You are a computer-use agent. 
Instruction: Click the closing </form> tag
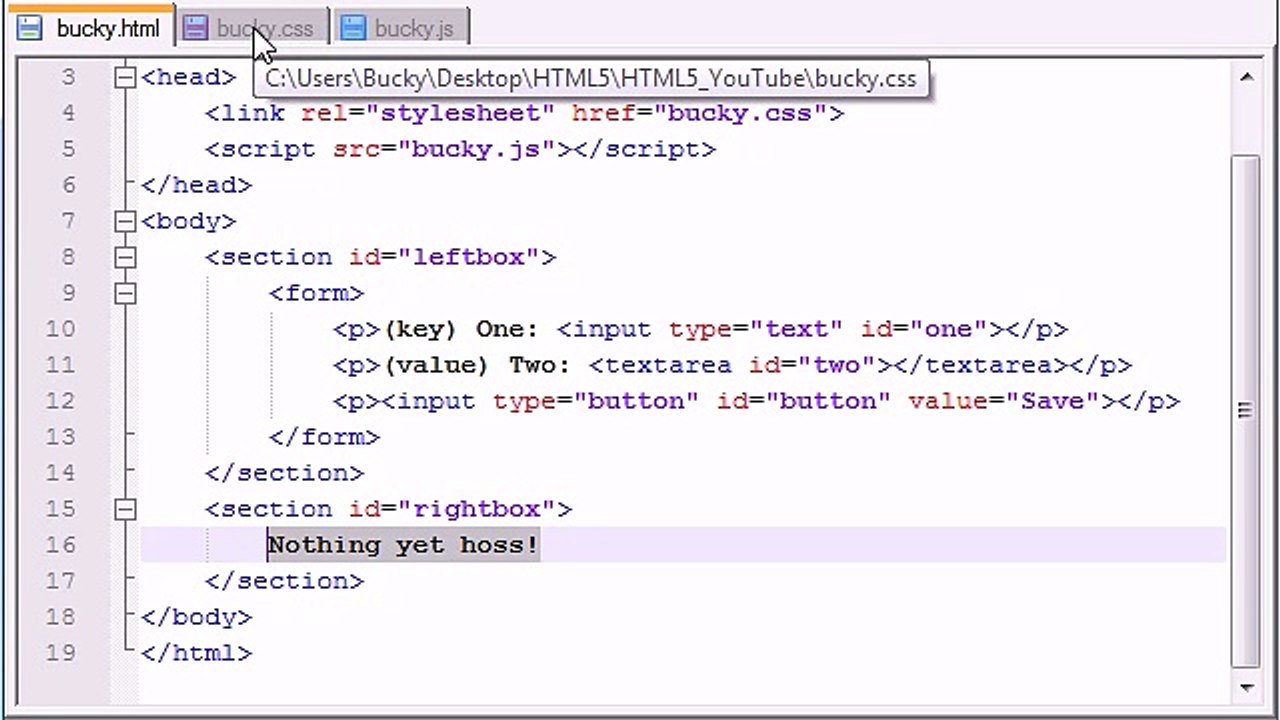(324, 437)
